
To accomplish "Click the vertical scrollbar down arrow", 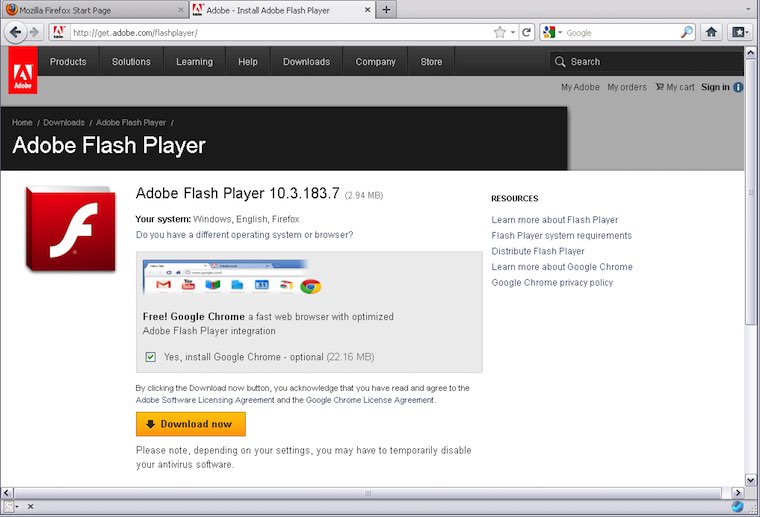I will point(750,480).
